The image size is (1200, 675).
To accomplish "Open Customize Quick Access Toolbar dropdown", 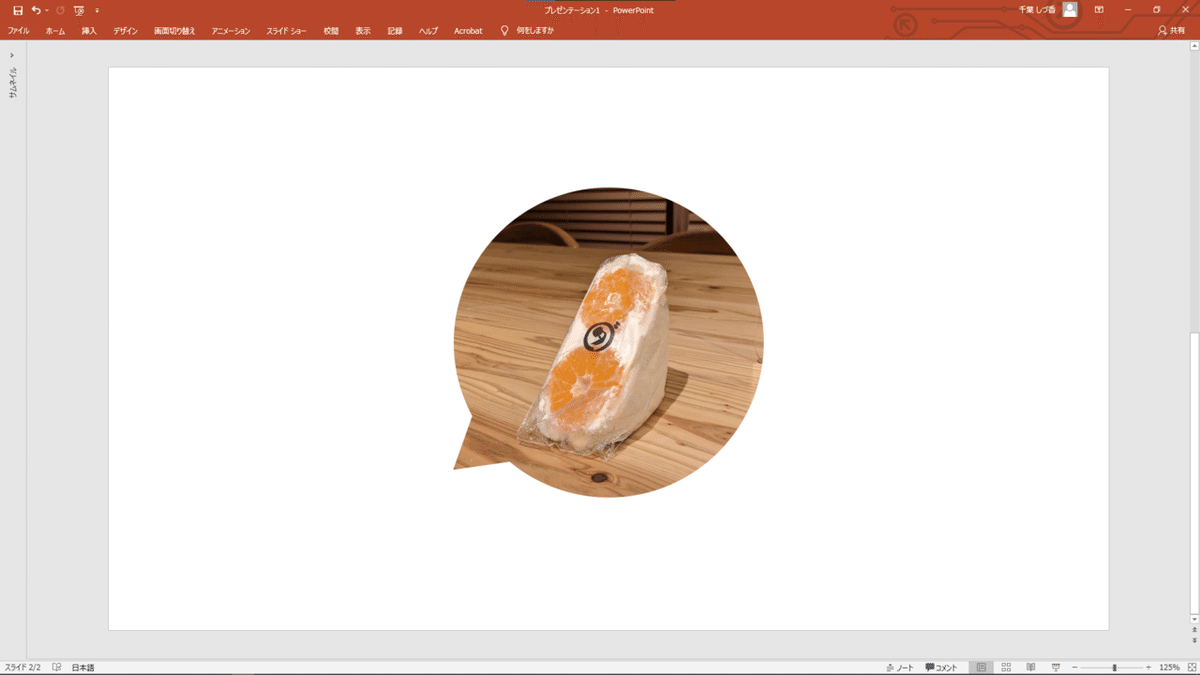I will coord(97,10).
